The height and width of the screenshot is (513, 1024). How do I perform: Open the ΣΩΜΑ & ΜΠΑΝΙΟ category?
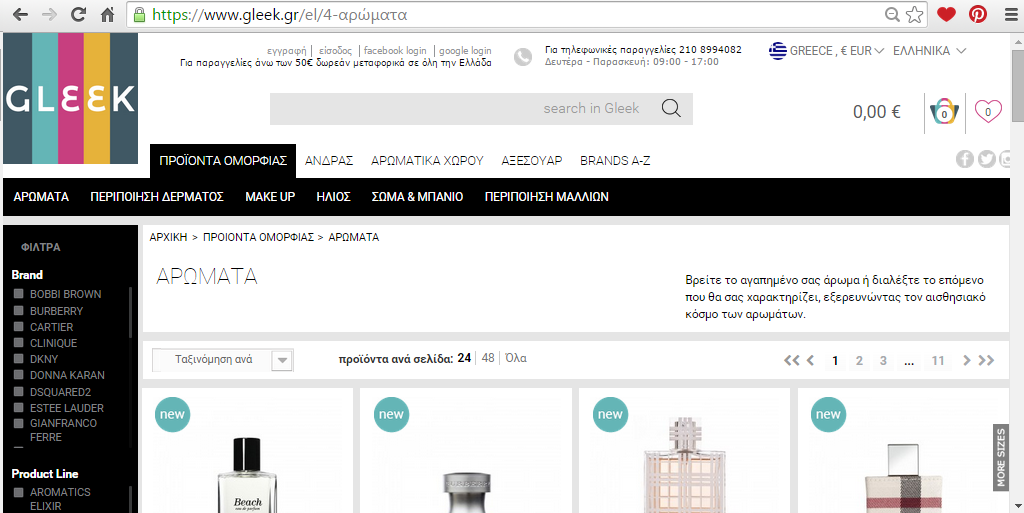[417, 196]
